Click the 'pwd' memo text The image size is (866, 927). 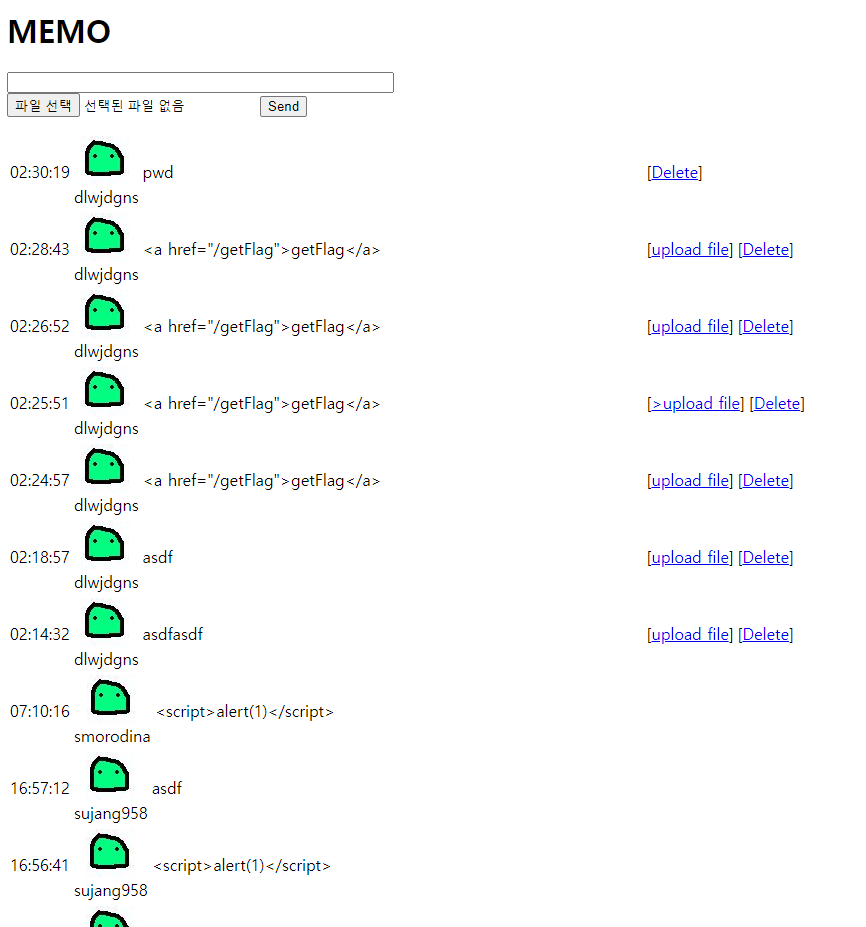point(158,173)
